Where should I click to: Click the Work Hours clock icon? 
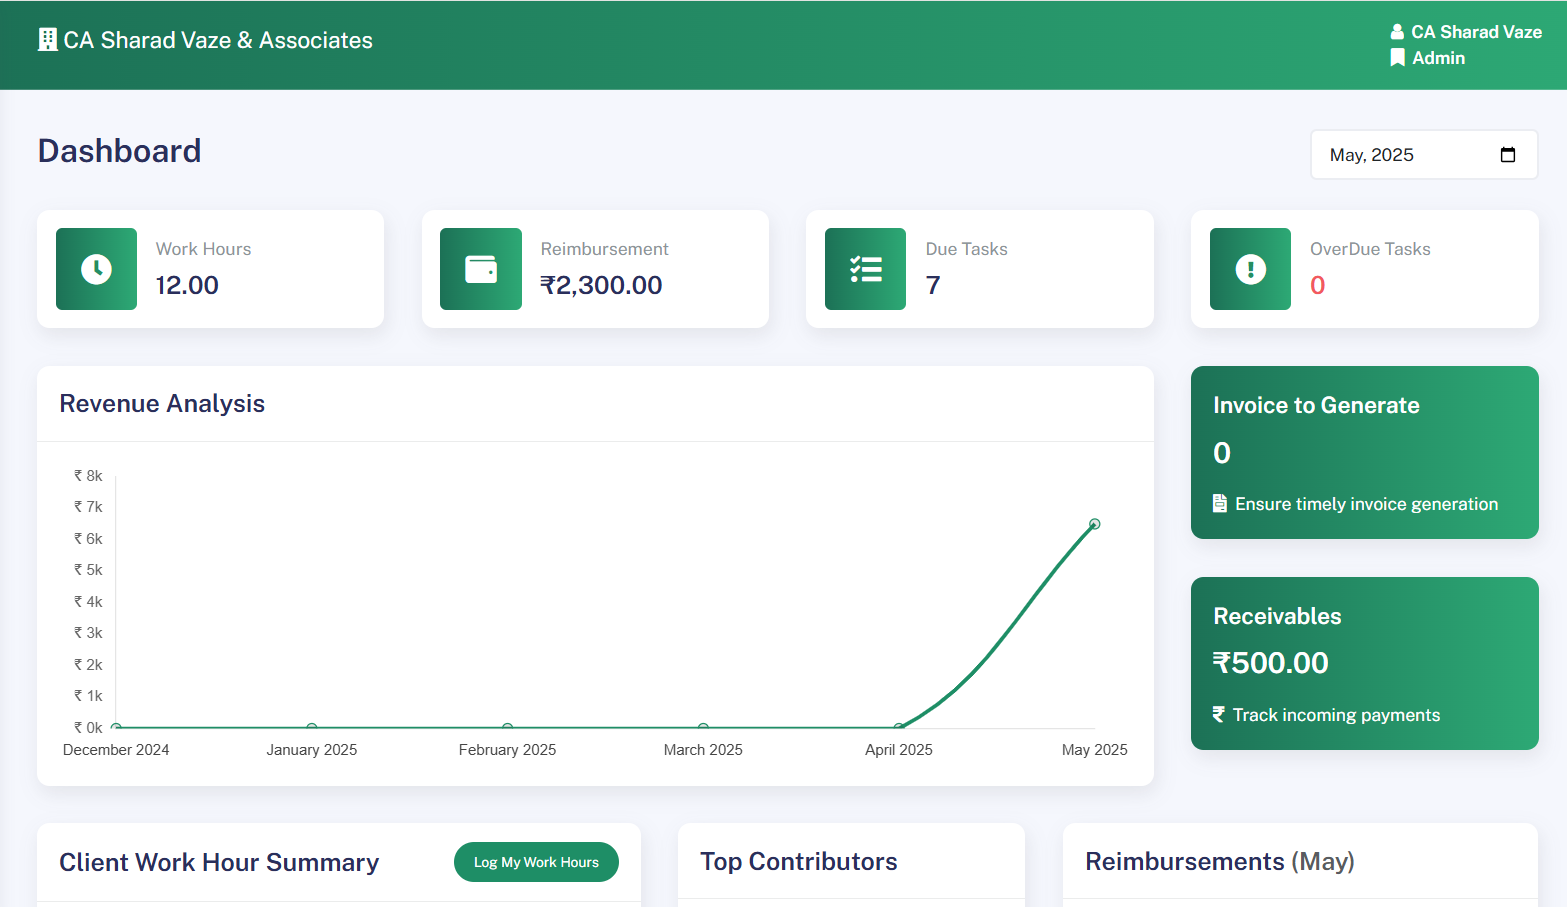[96, 269]
